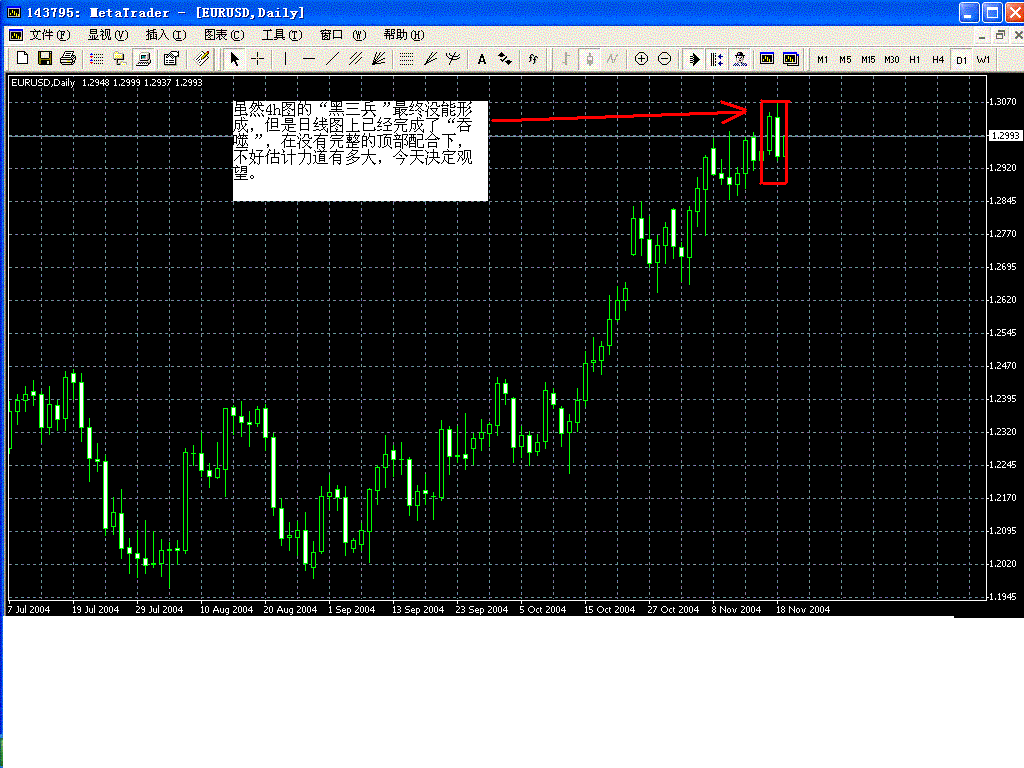This screenshot has height=768, width=1024.
Task: Create a new chart with the blank page icon
Action: tap(22, 59)
